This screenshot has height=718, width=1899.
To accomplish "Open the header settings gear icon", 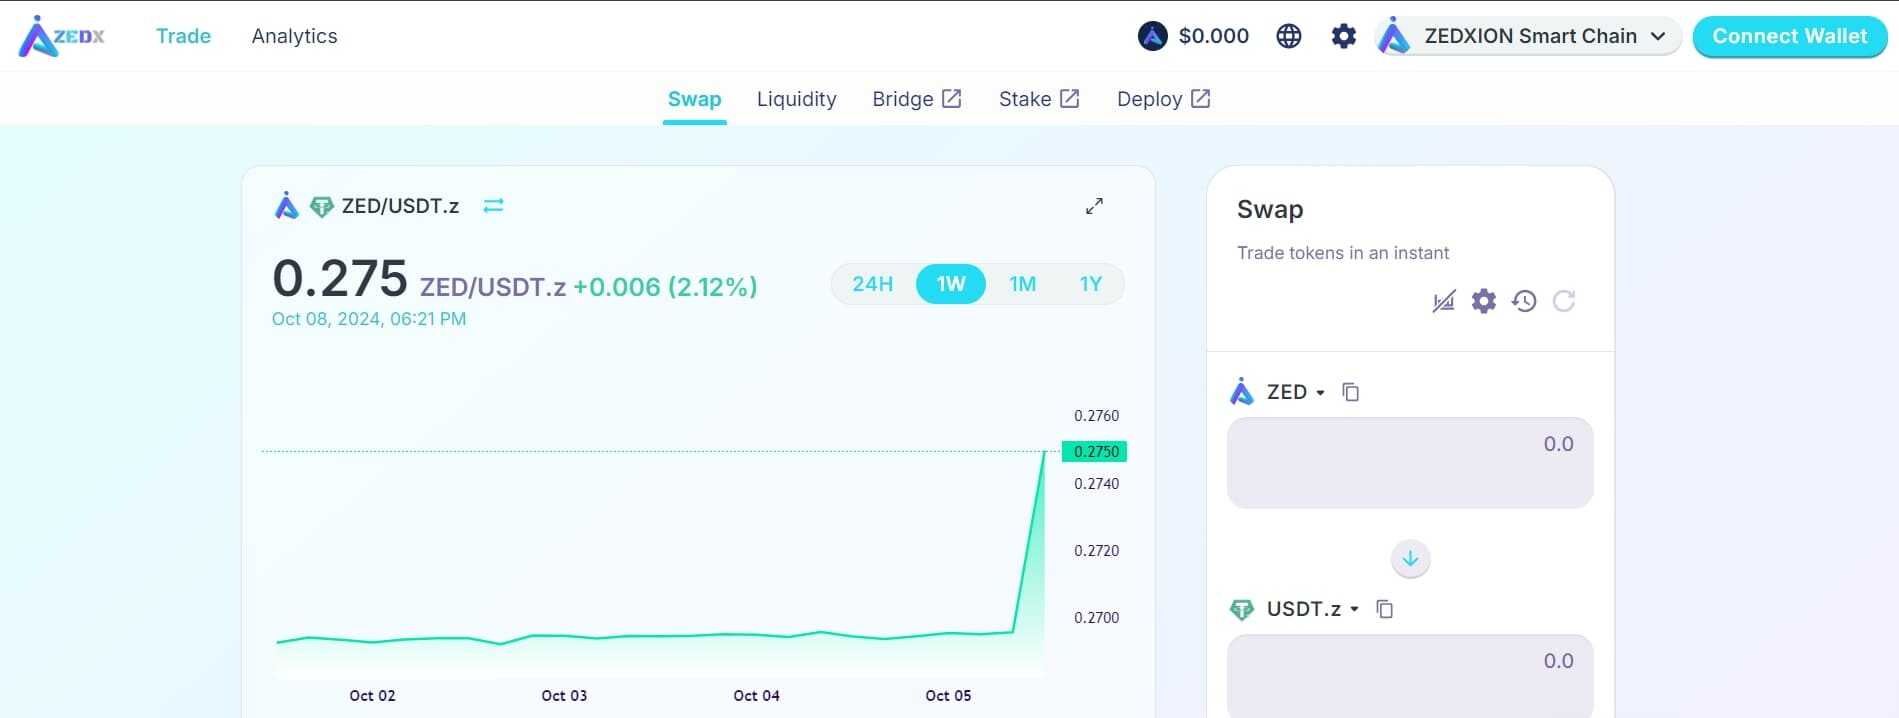I will pyautogui.click(x=1342, y=35).
